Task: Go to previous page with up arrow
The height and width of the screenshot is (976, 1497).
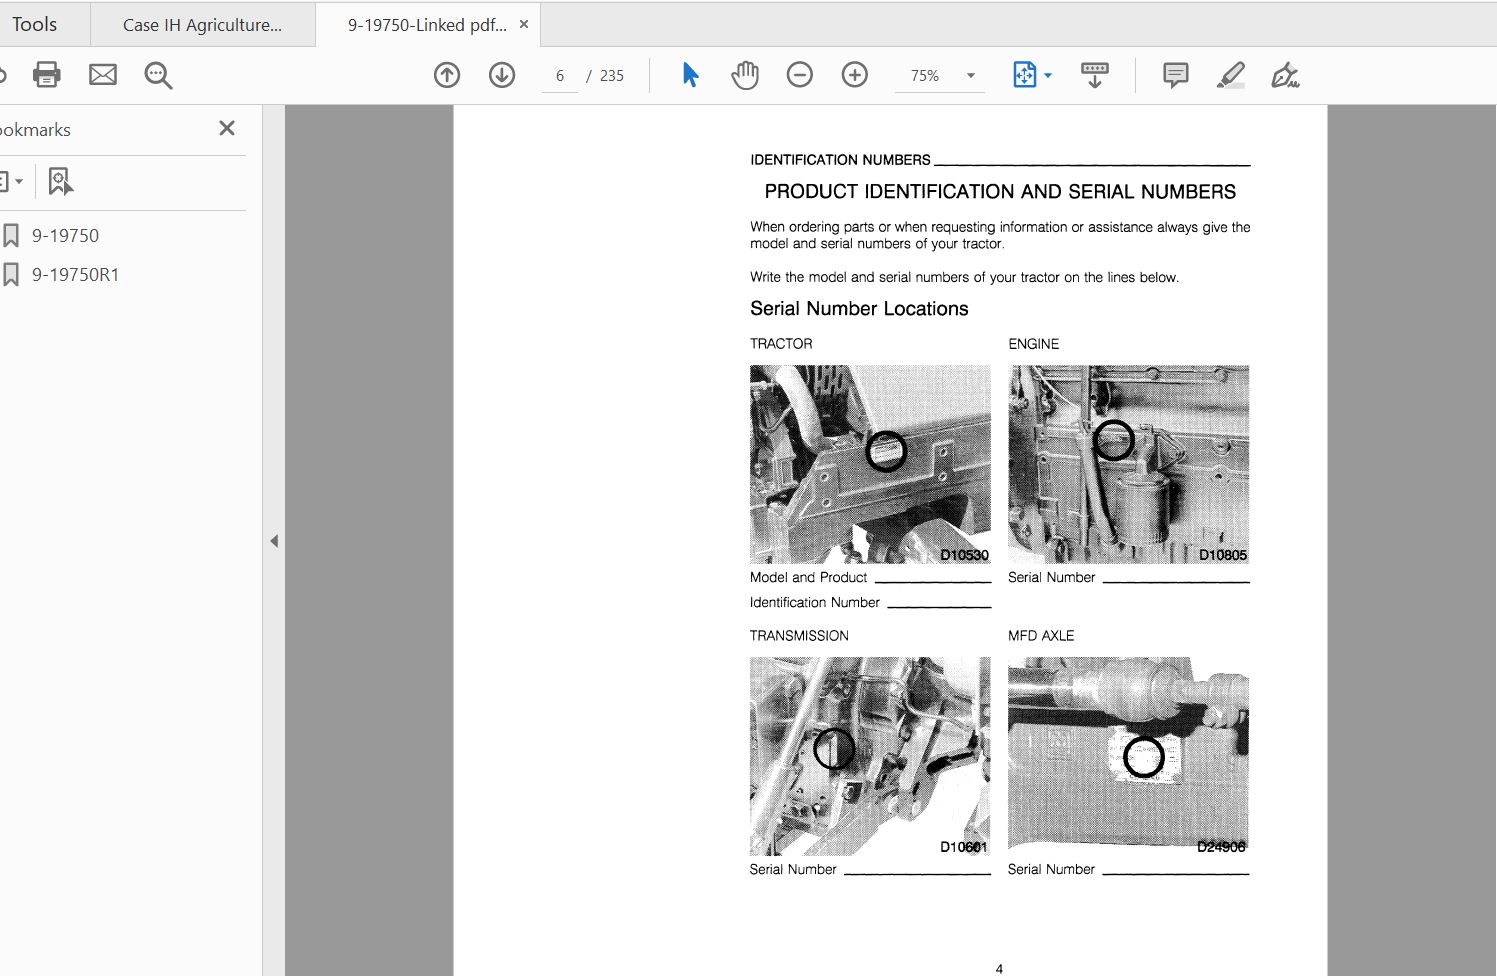Action: click(447, 75)
